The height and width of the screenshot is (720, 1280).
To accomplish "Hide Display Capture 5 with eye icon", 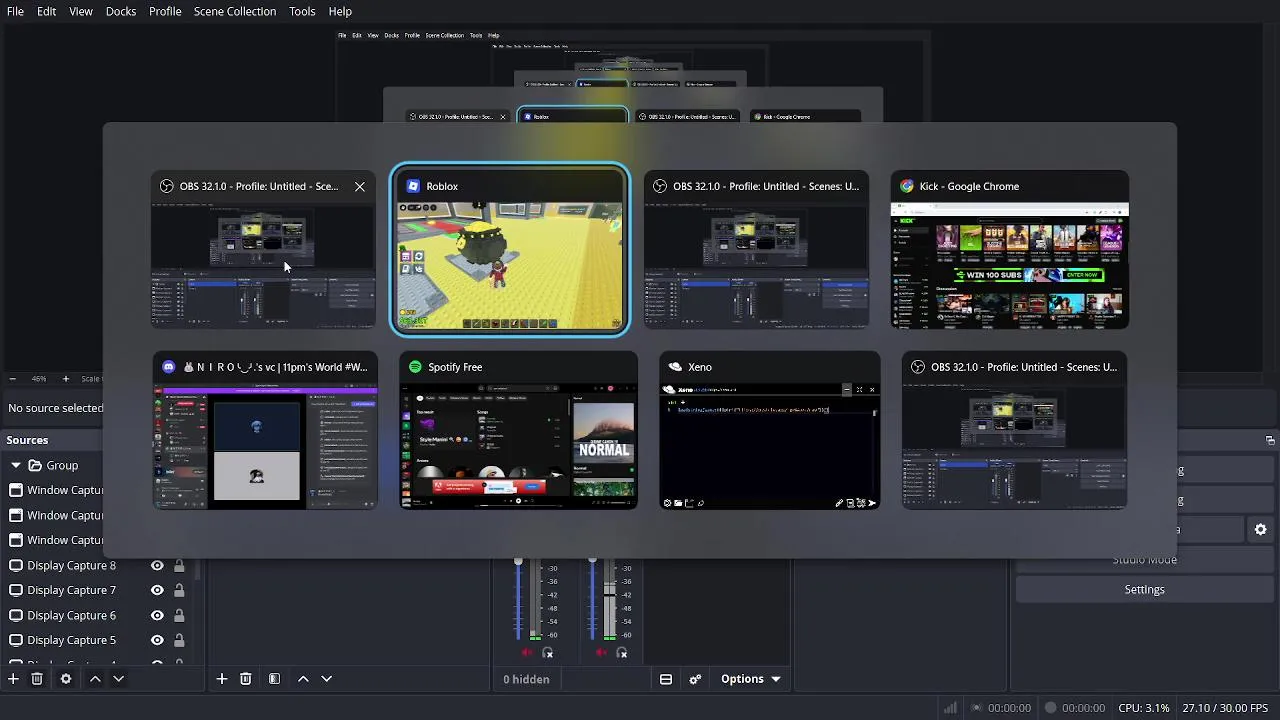I will (157, 640).
